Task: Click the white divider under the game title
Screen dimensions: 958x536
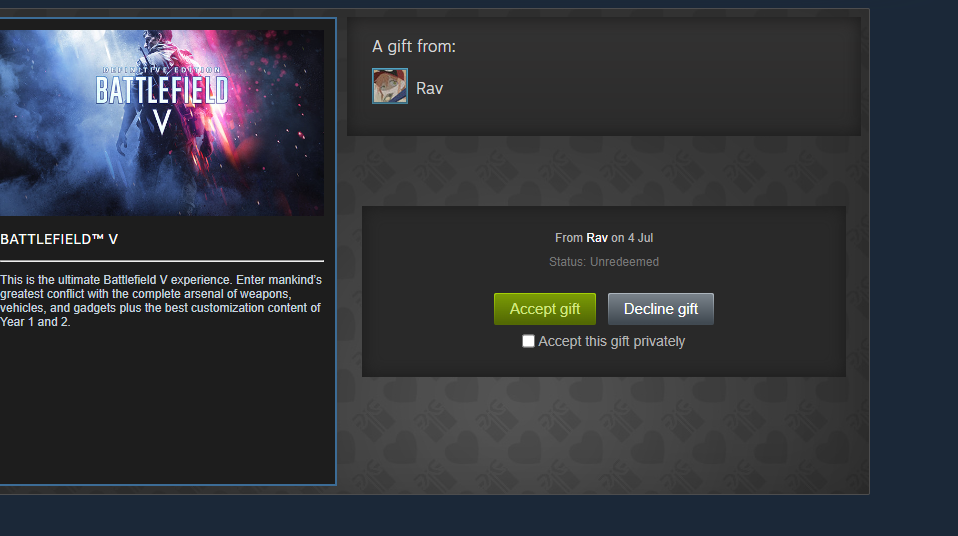Action: (x=162, y=261)
